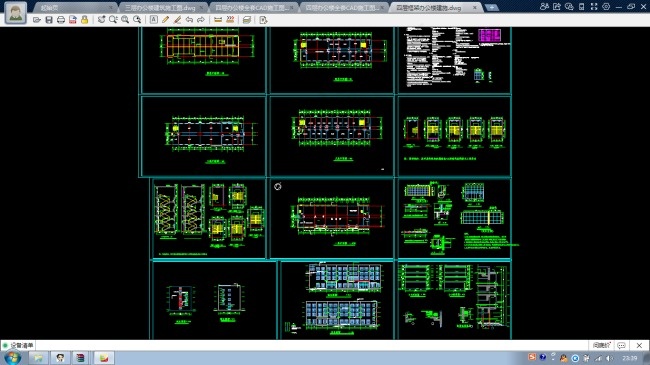Image resolution: width=650 pixels, height=365 pixels.
Task: Choose the ruler measure tool
Action: [218, 19]
